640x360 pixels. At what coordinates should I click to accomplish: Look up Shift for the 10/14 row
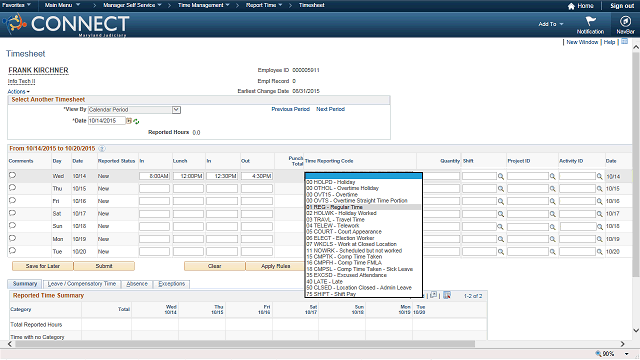point(500,176)
